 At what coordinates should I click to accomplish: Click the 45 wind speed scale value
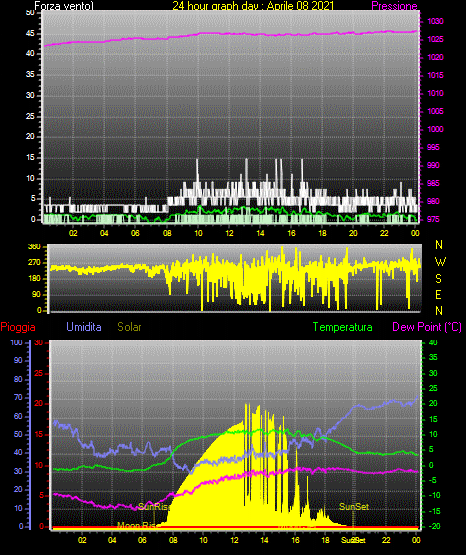click(x=30, y=34)
